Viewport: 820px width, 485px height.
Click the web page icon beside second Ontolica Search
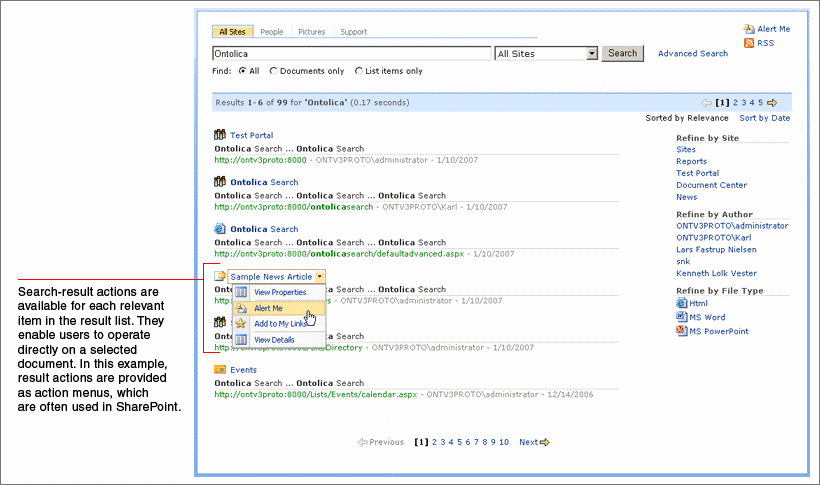[220, 229]
